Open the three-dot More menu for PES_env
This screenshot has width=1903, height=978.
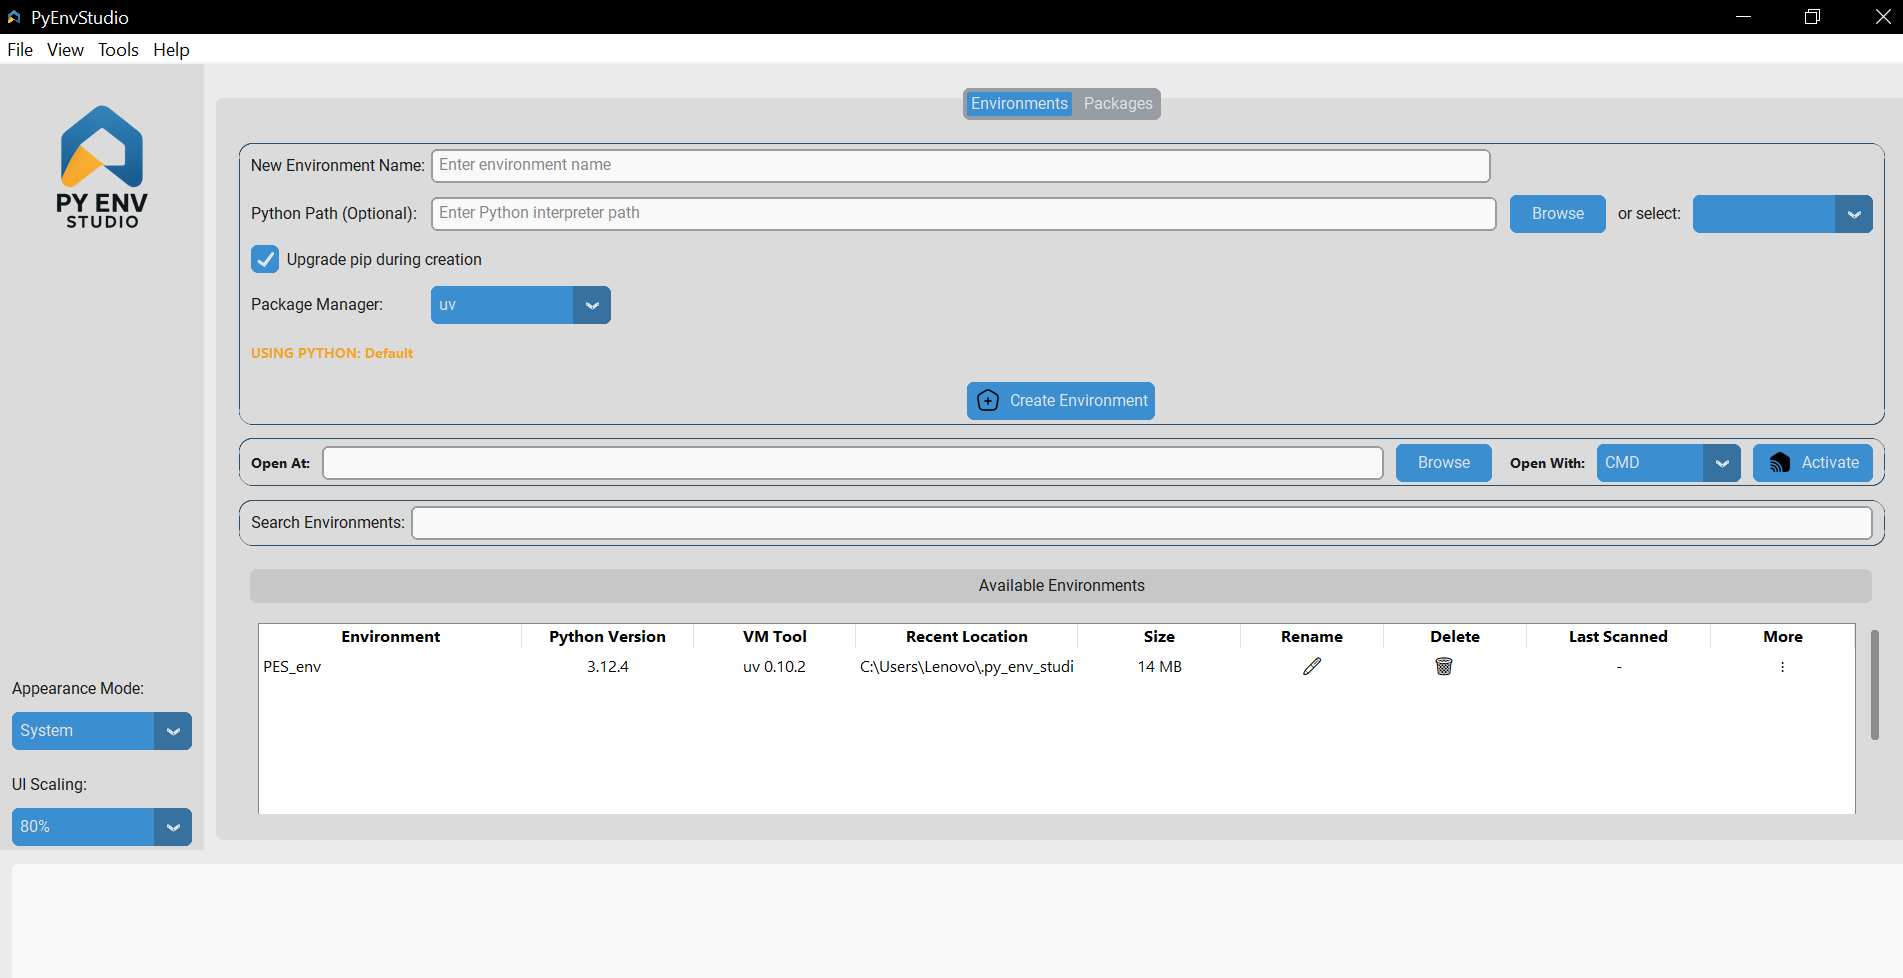click(x=1782, y=667)
